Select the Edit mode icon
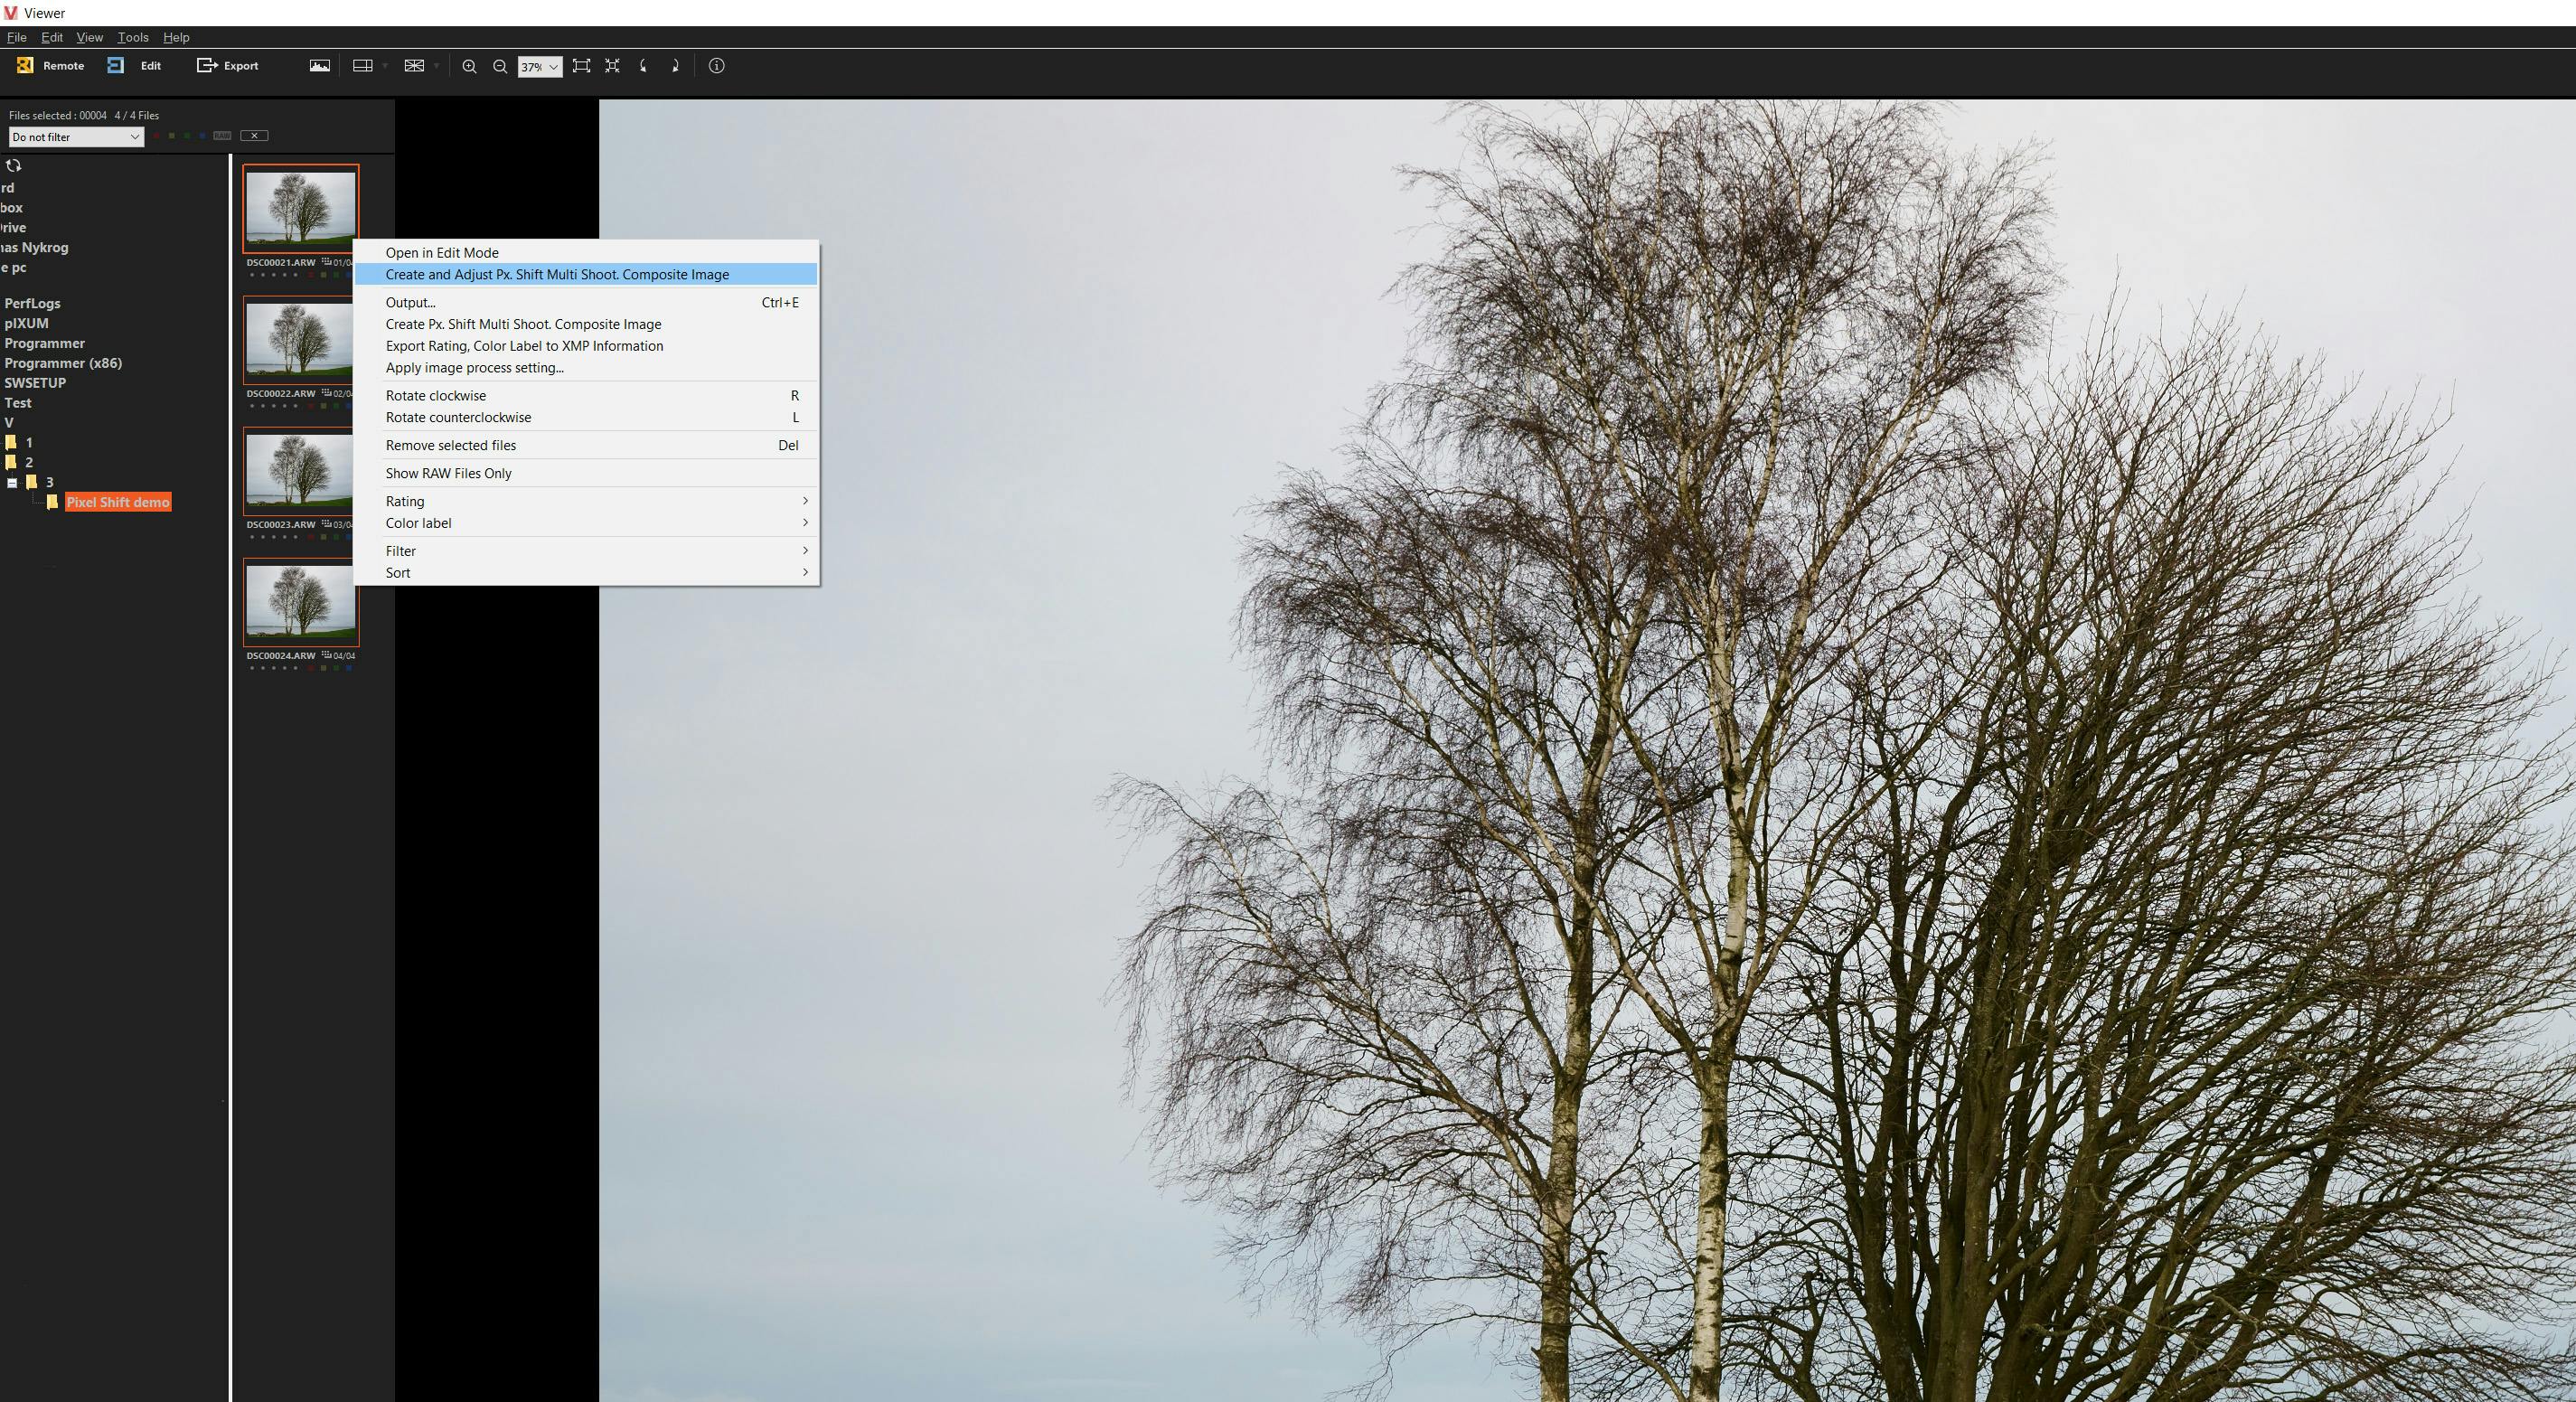This screenshot has width=2576, height=1402. 118,66
